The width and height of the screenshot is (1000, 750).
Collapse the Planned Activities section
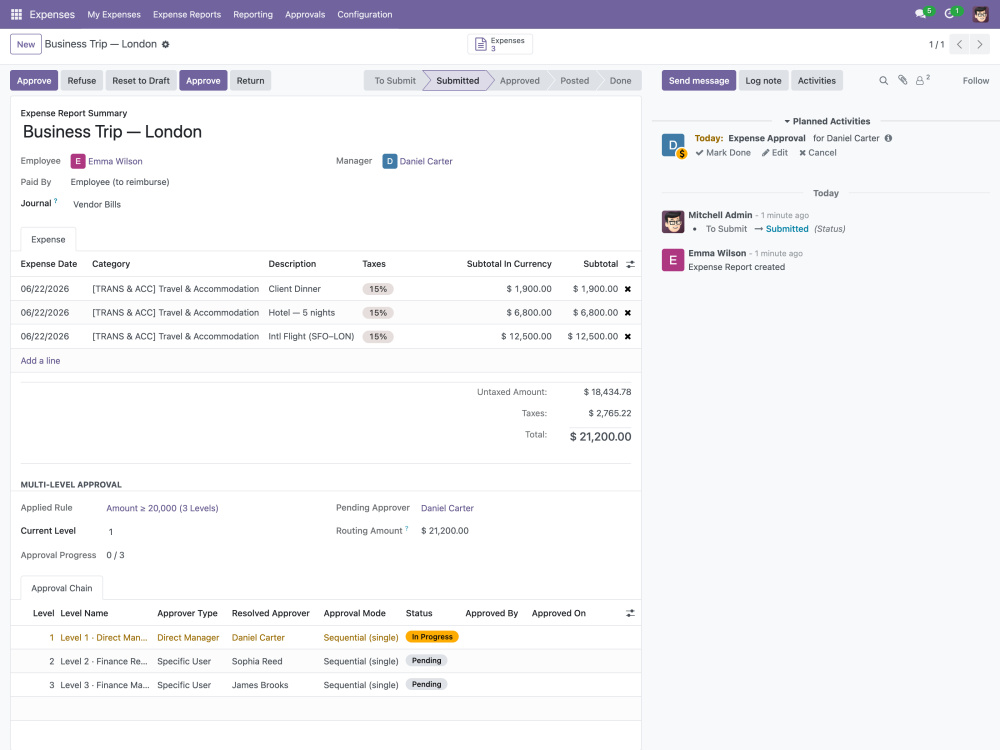pos(827,121)
